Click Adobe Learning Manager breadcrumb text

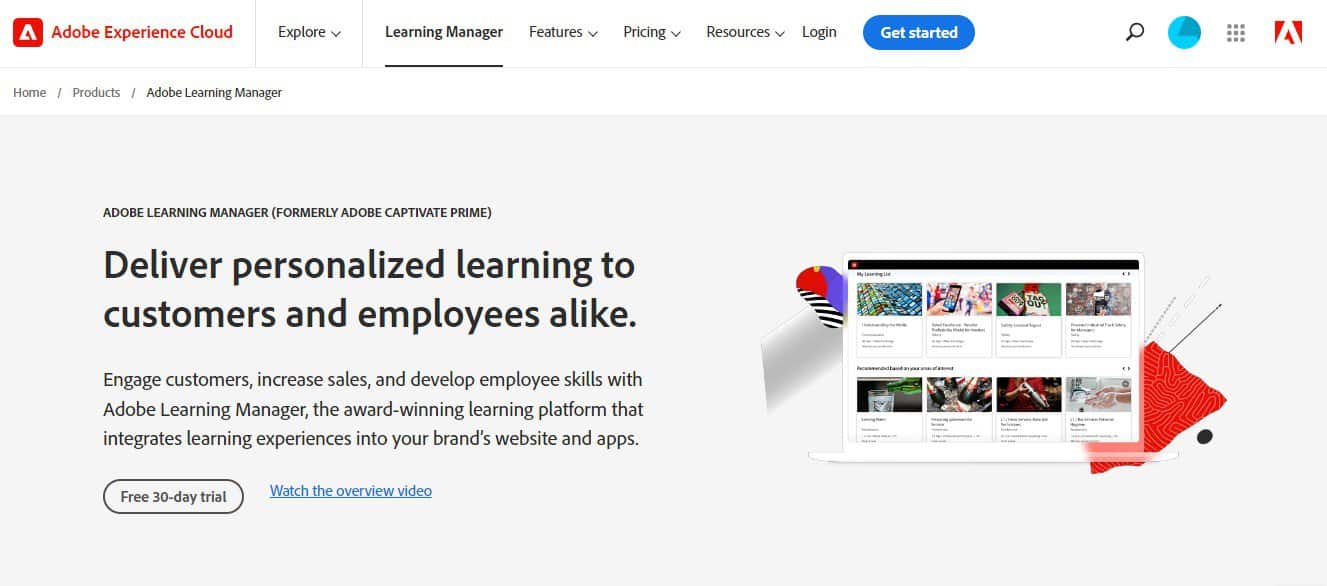214,92
